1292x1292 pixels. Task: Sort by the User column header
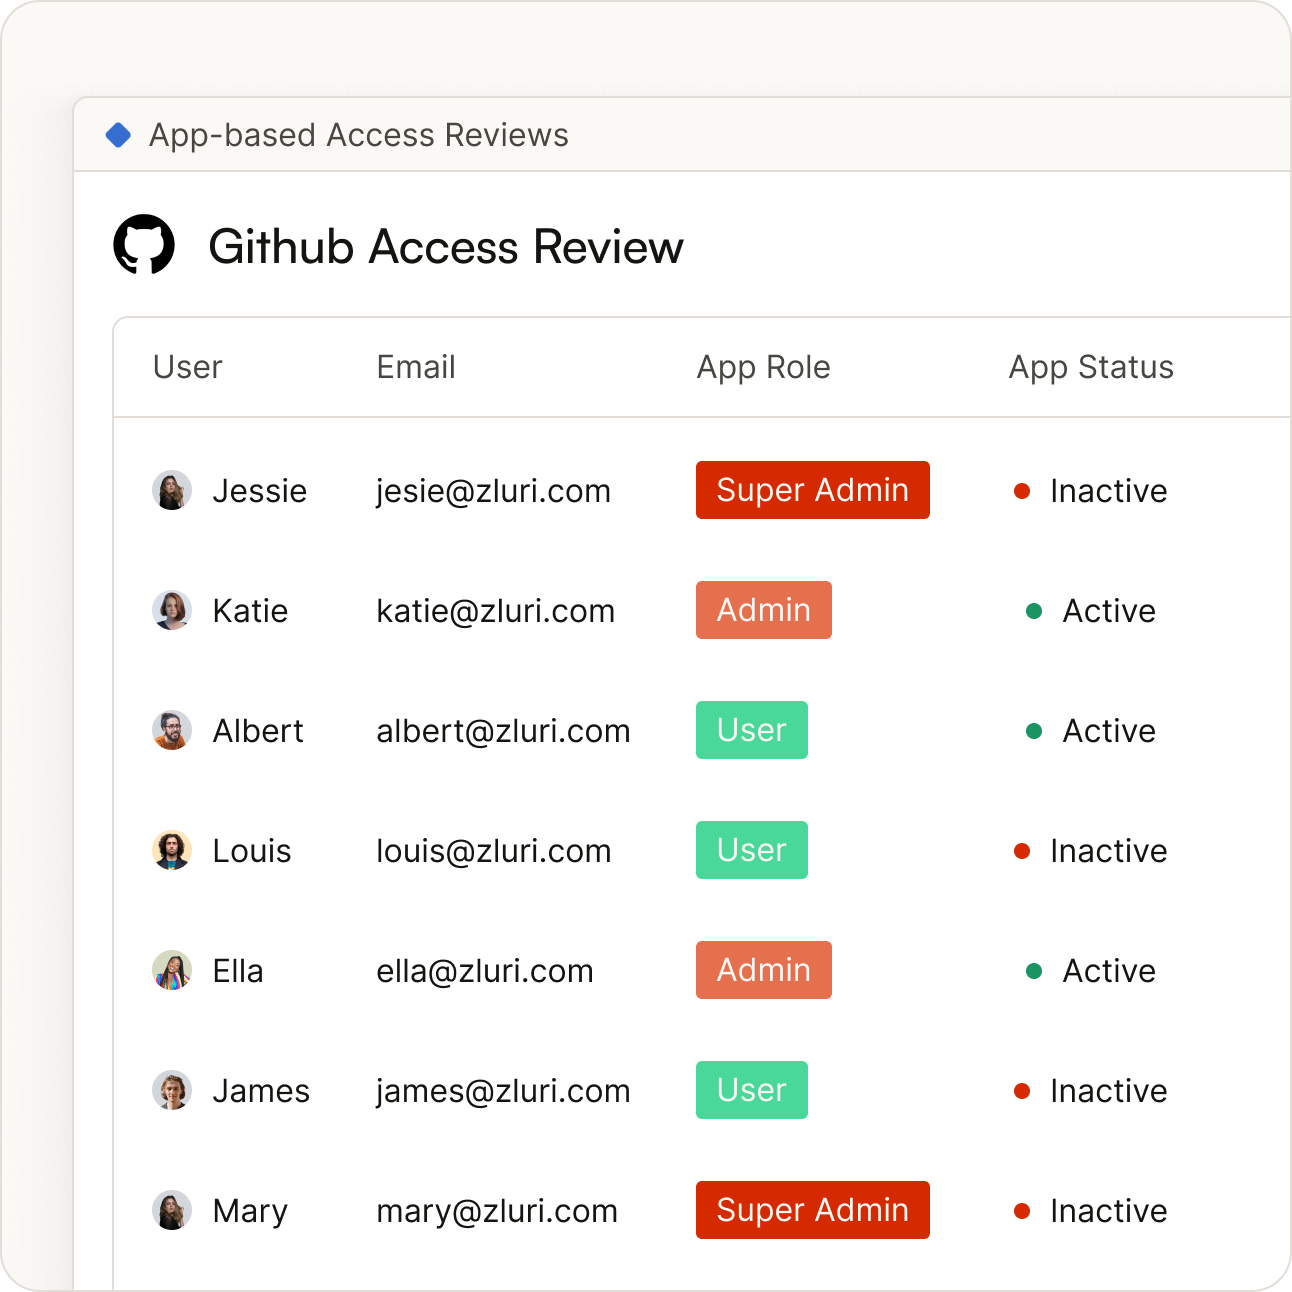click(188, 367)
